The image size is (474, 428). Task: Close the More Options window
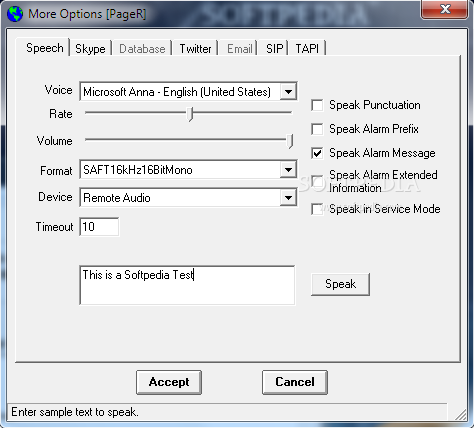pyautogui.click(x=445, y=9)
